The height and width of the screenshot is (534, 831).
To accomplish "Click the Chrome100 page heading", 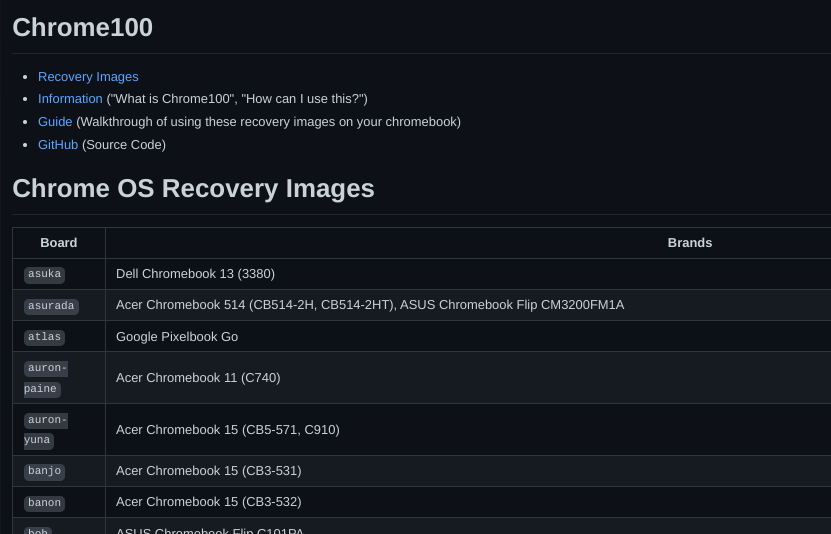I will (x=83, y=28).
